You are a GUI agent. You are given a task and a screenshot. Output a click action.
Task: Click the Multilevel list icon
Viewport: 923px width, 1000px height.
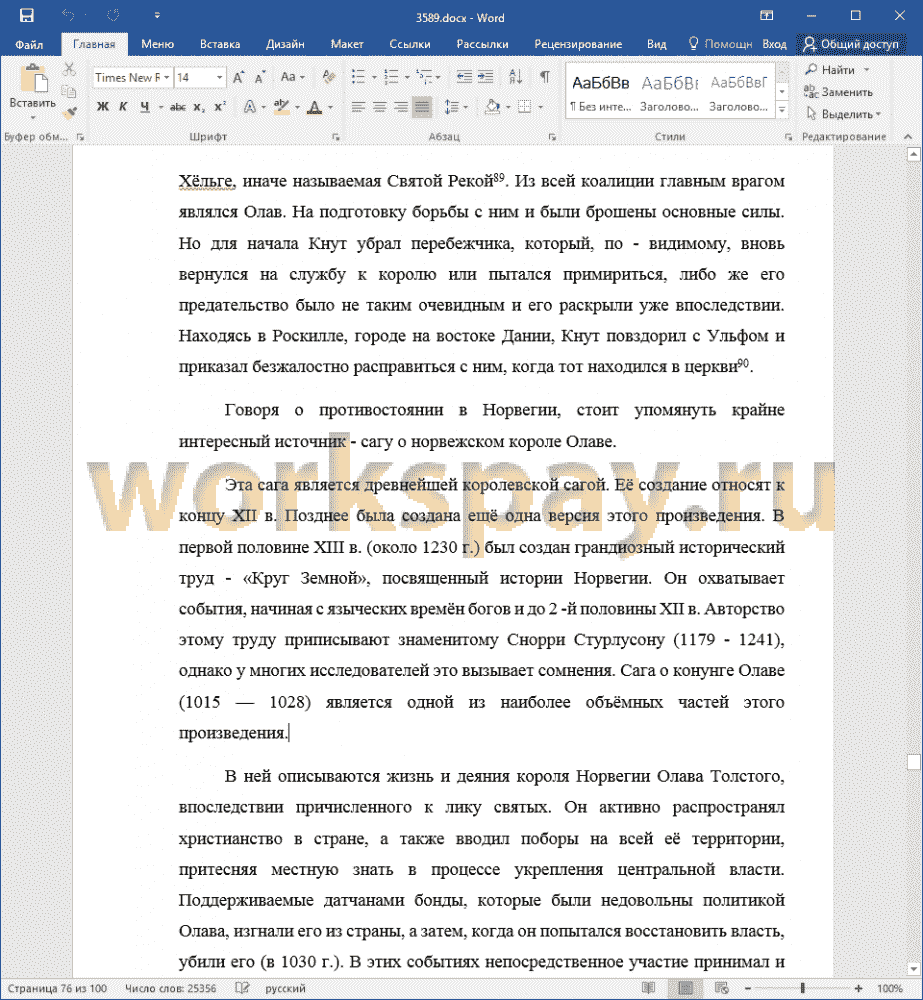tap(424, 77)
